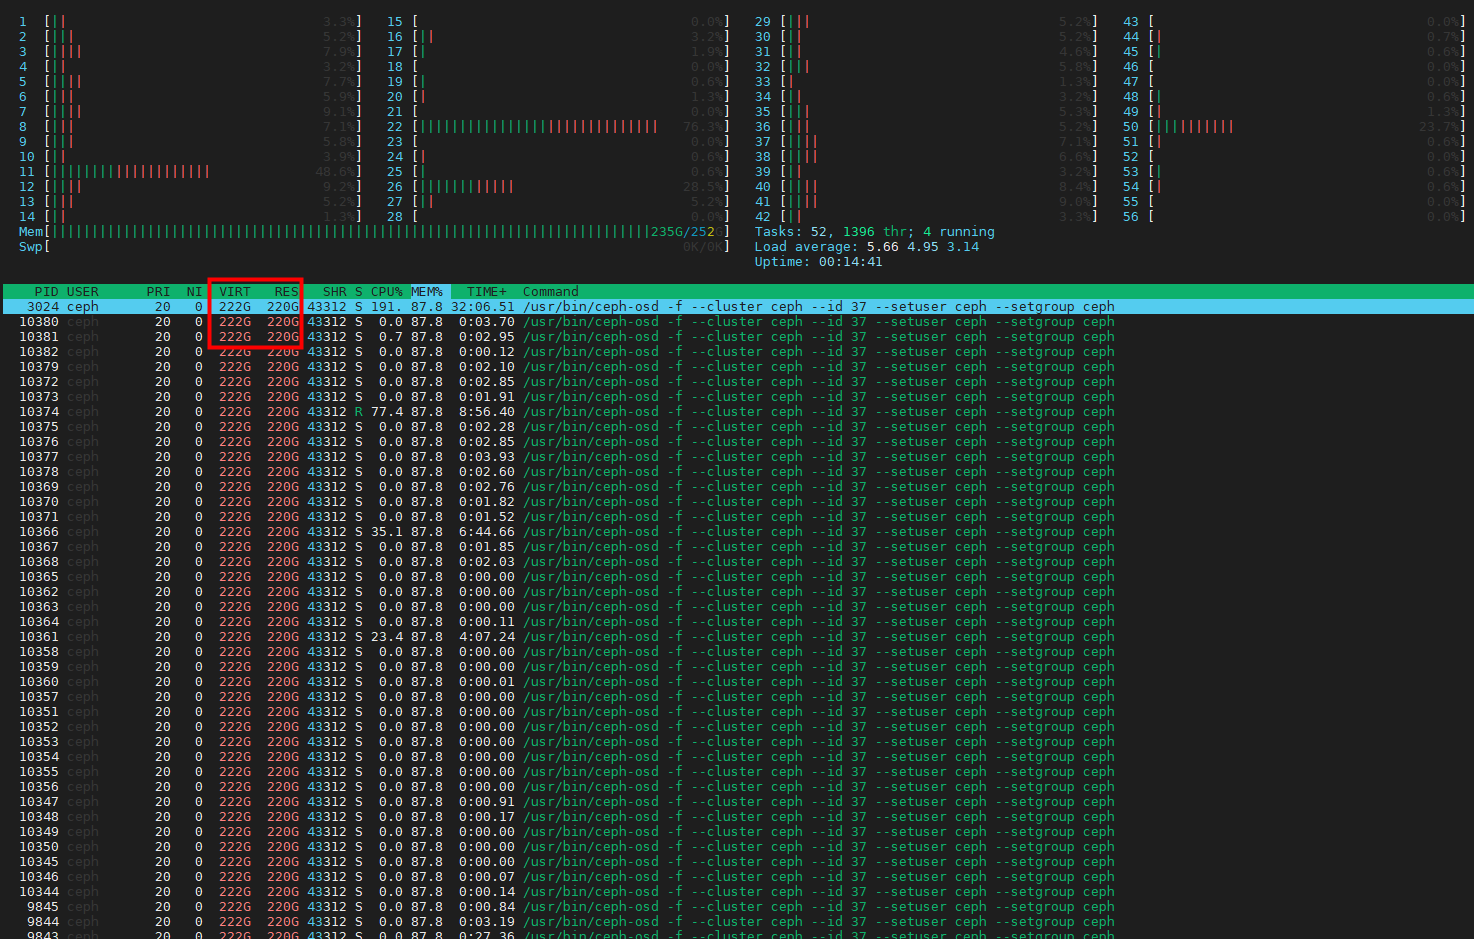Select process row with PID 9844
The image size is (1474, 939).
(x=737, y=922)
